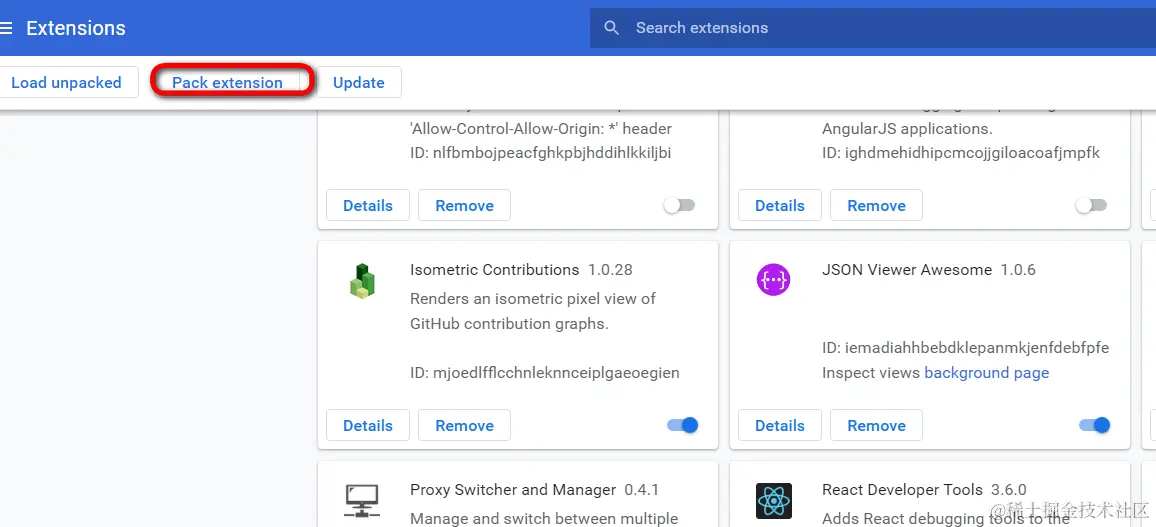Viewport: 1156px width, 527px height.
Task: Click the Update button
Action: pos(359,83)
